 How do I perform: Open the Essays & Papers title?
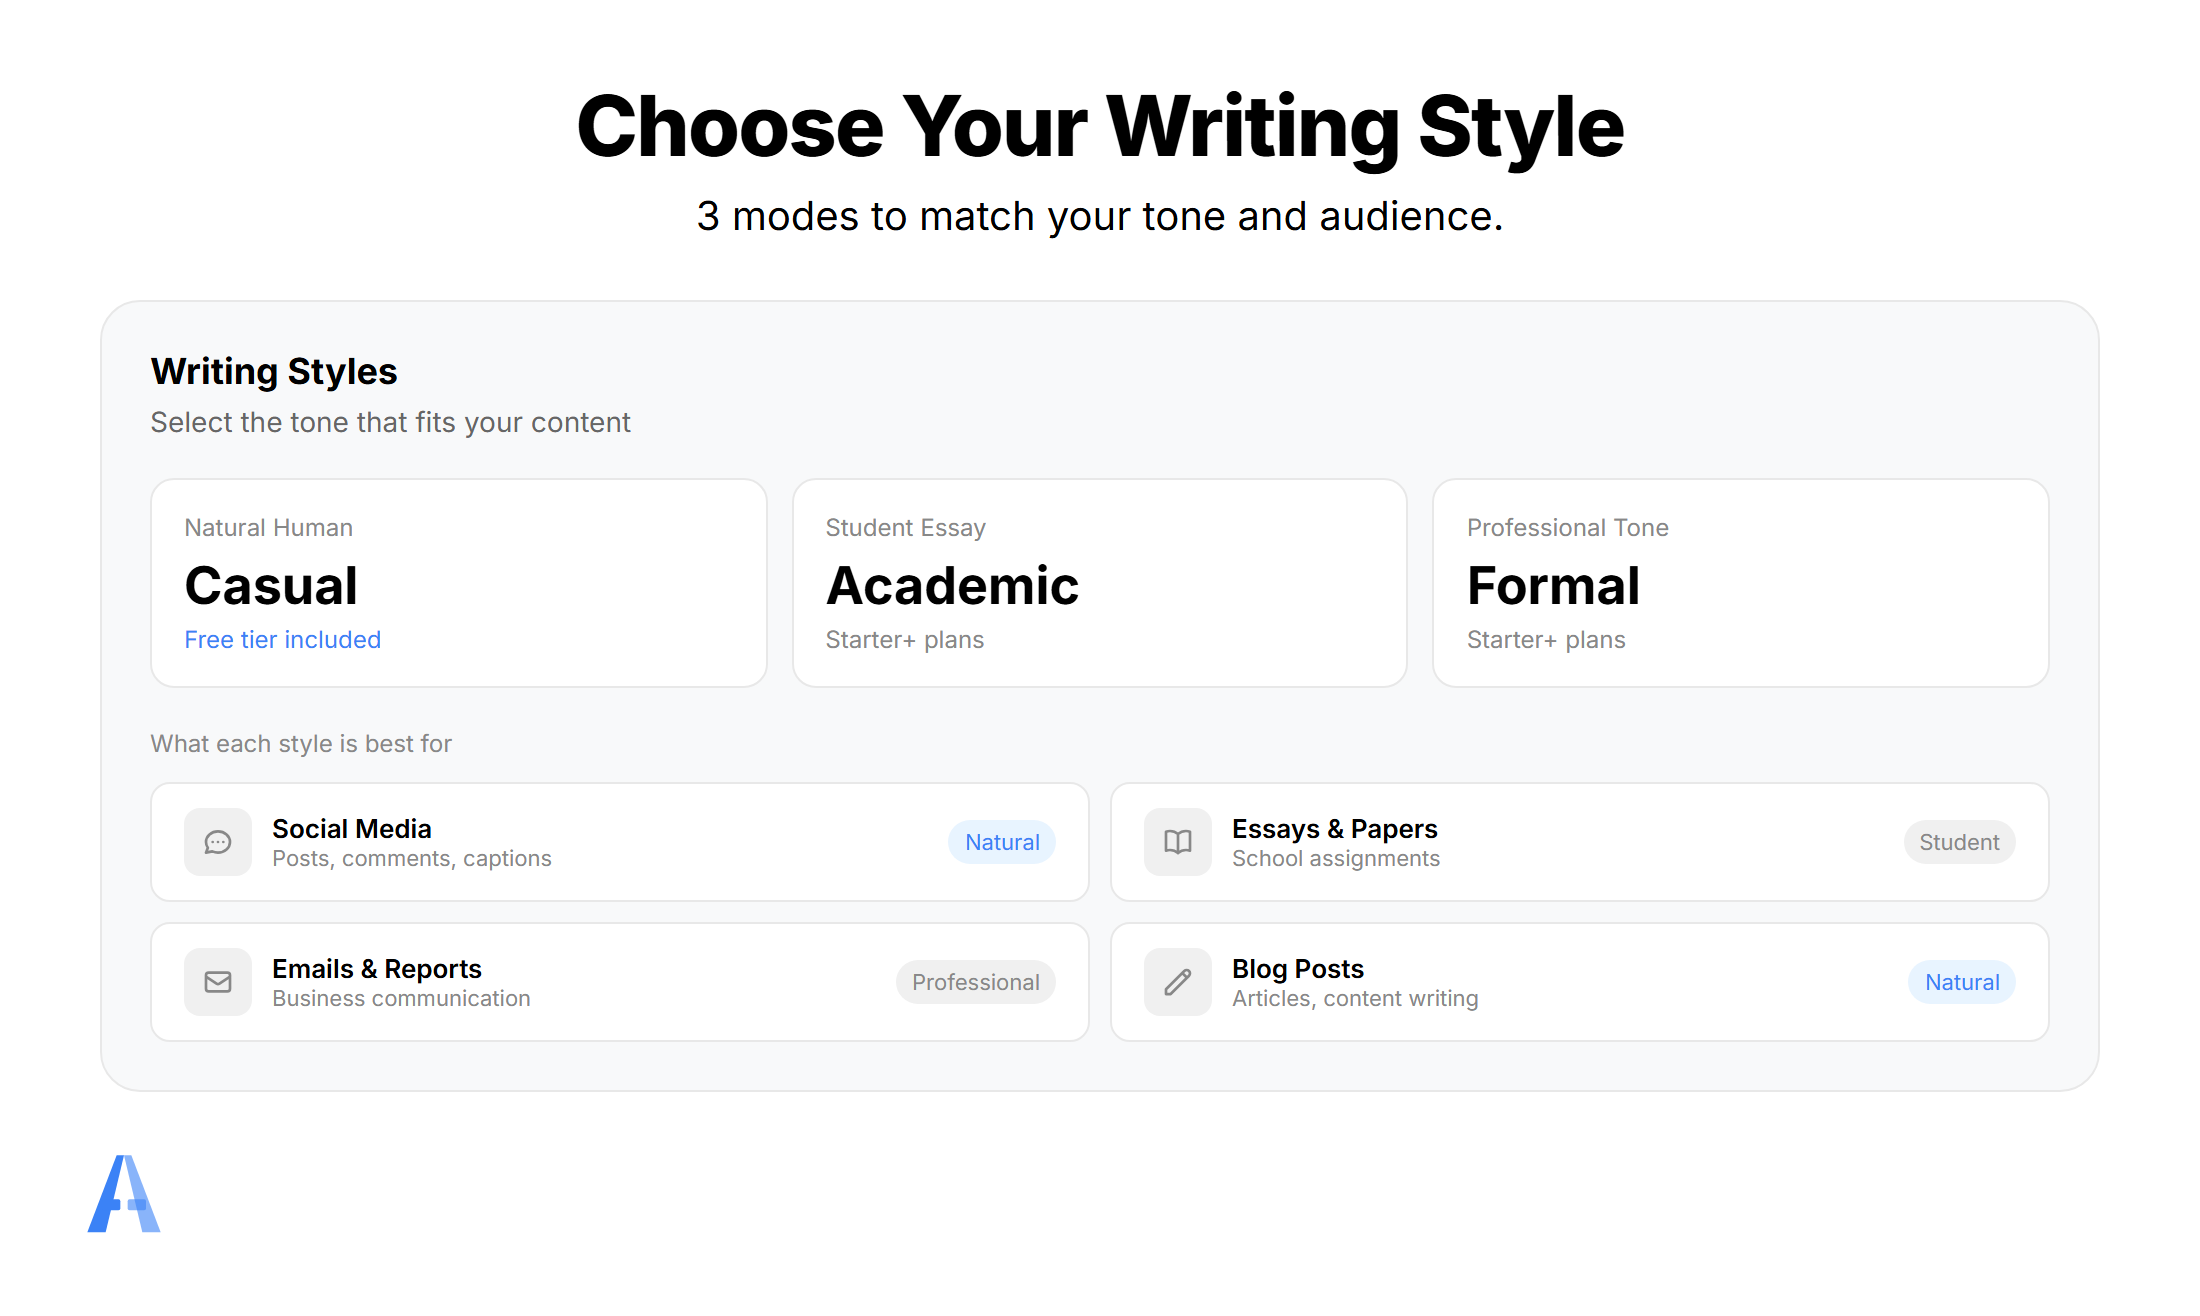1334,829
